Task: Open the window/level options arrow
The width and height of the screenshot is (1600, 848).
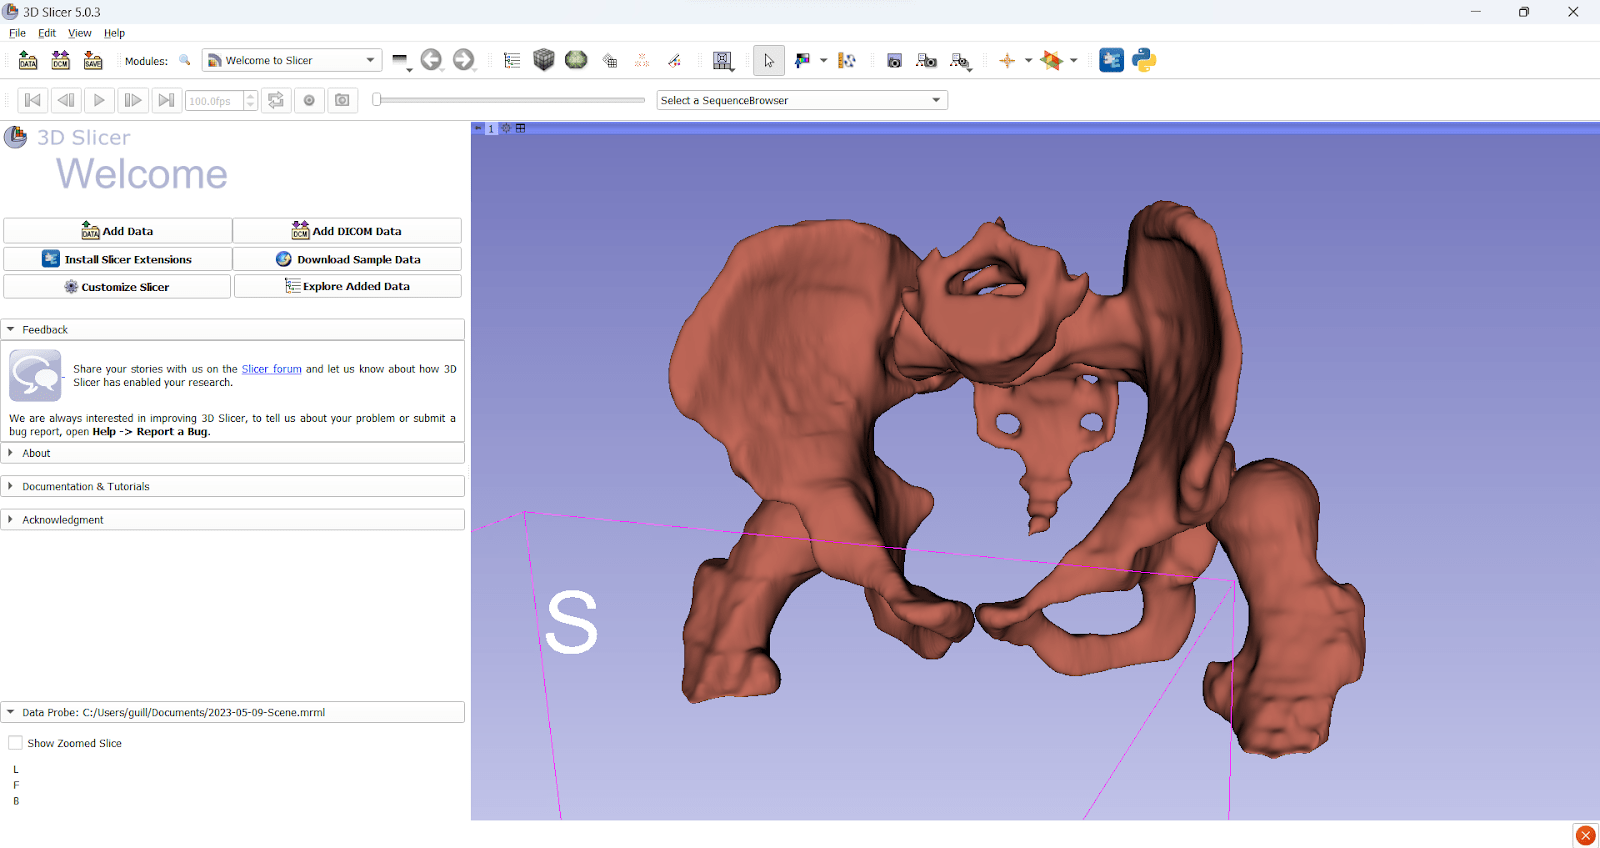Action: pos(824,60)
